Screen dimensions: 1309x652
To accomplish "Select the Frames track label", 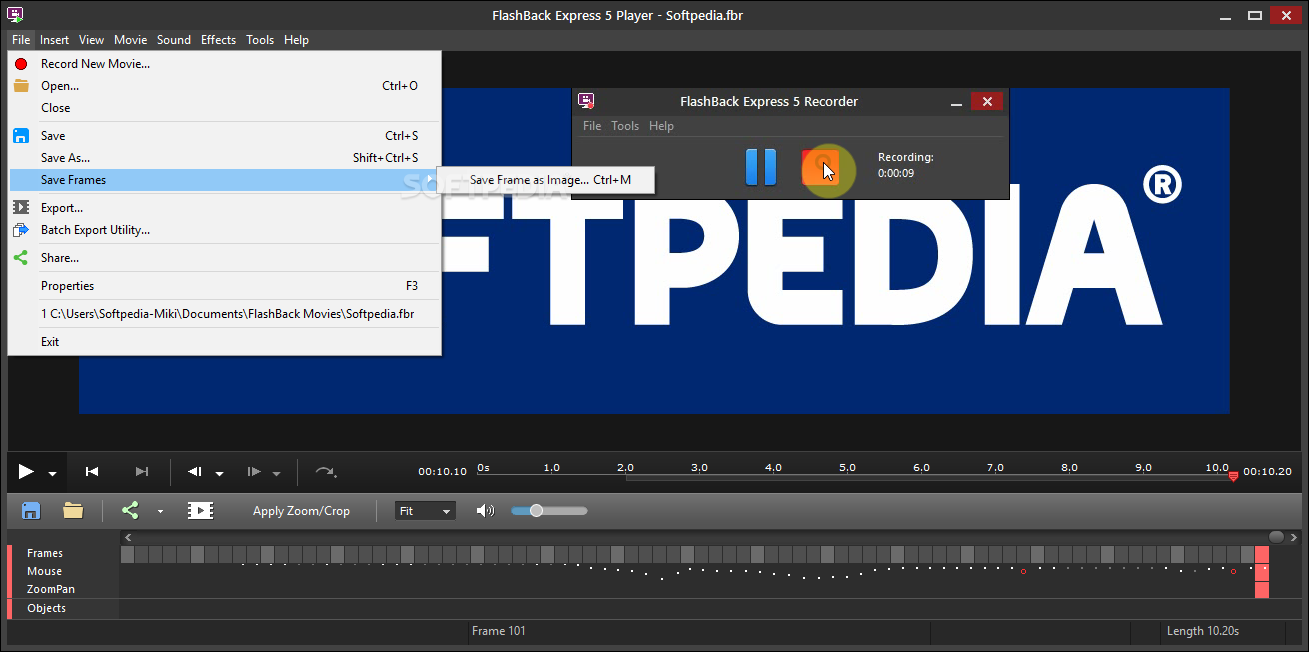I will [45, 553].
